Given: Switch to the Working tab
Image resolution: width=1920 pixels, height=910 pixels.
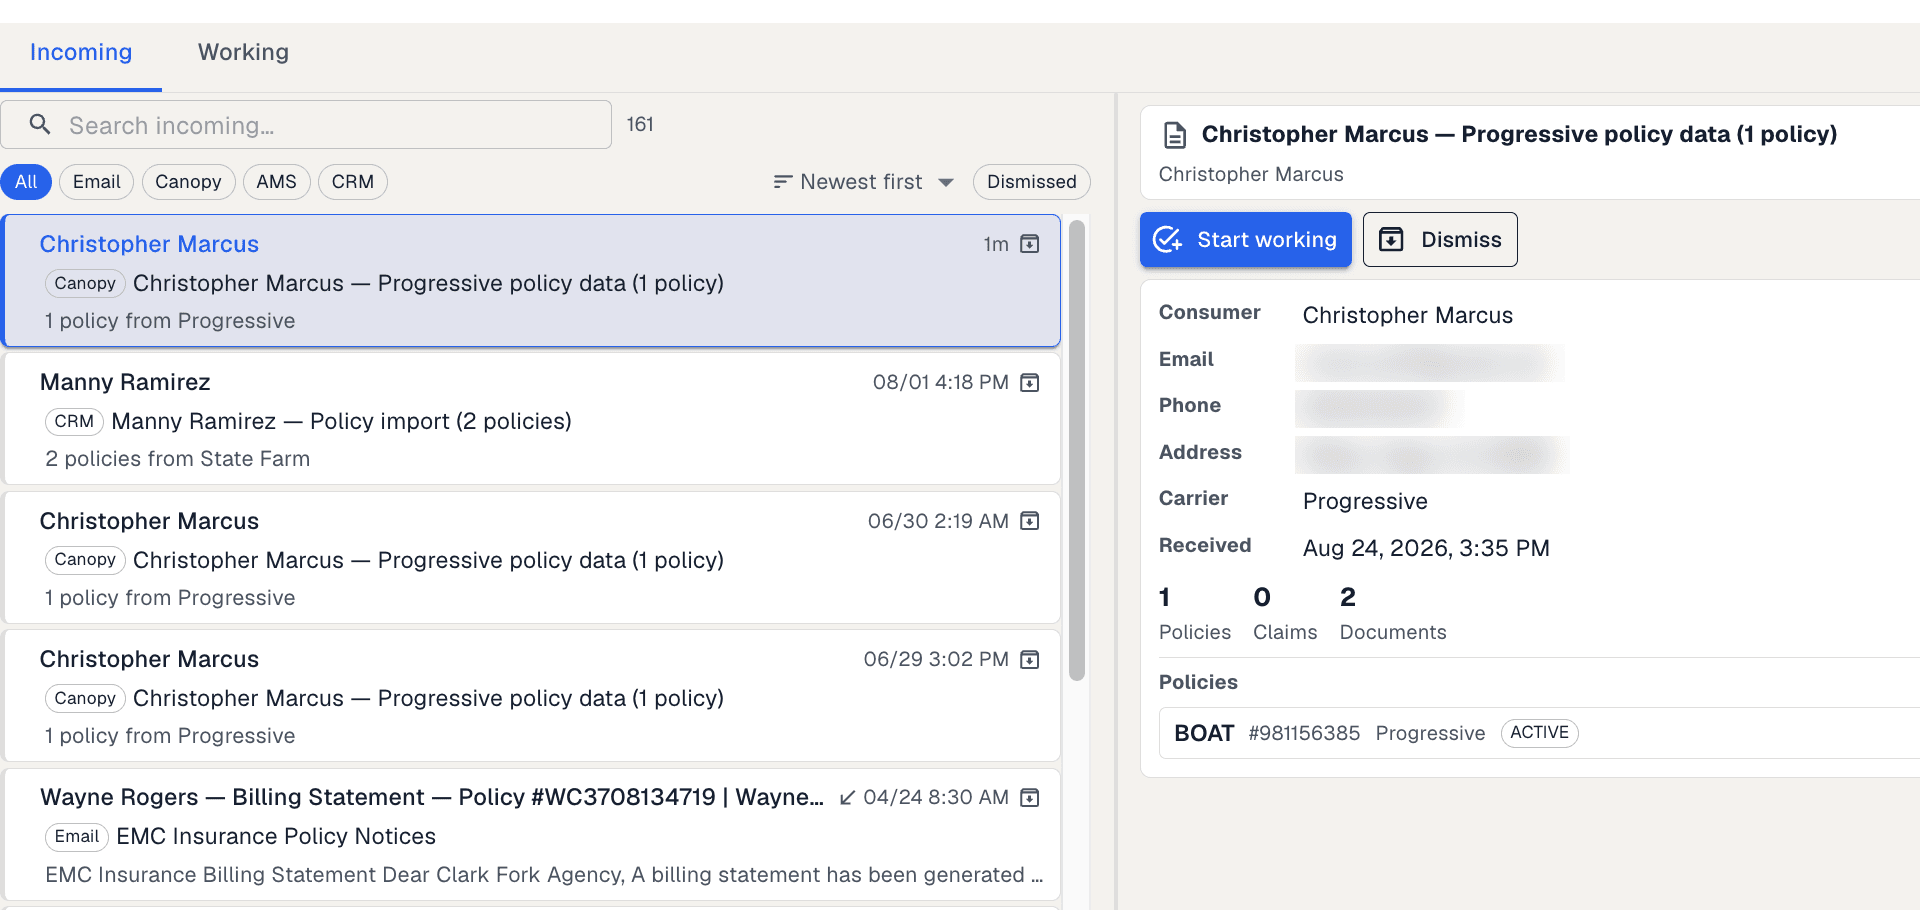Looking at the screenshot, I should click(x=243, y=52).
